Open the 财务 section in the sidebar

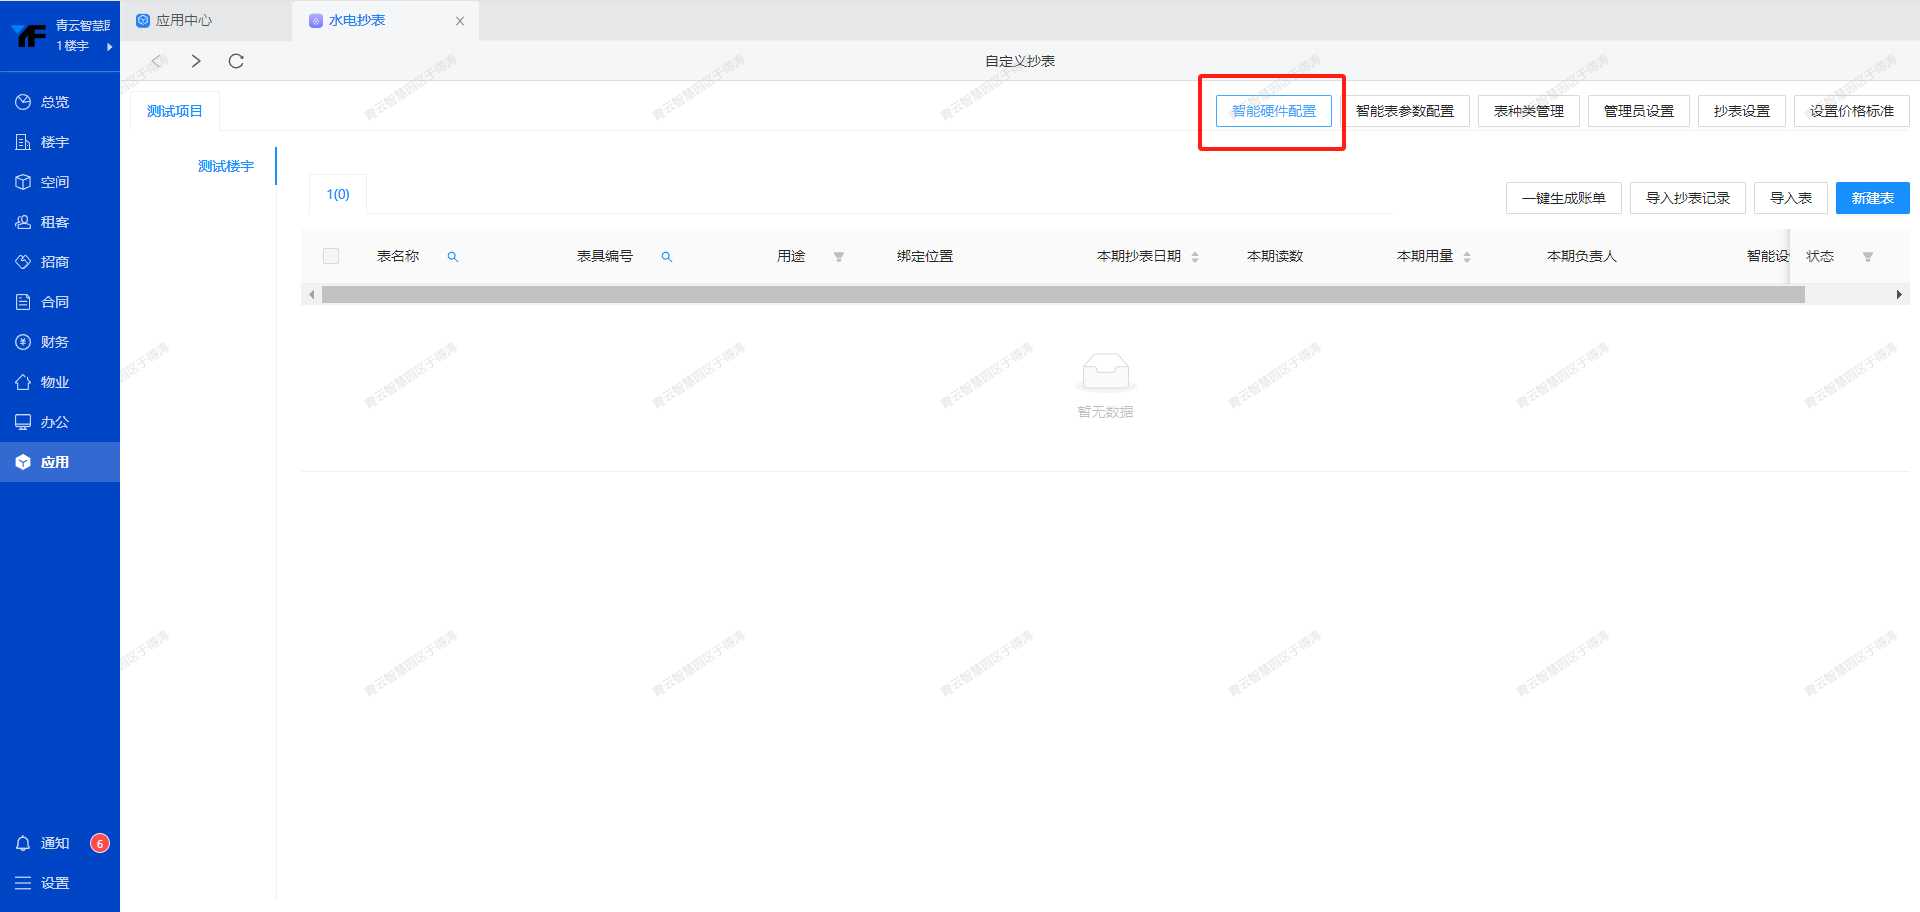coord(54,342)
